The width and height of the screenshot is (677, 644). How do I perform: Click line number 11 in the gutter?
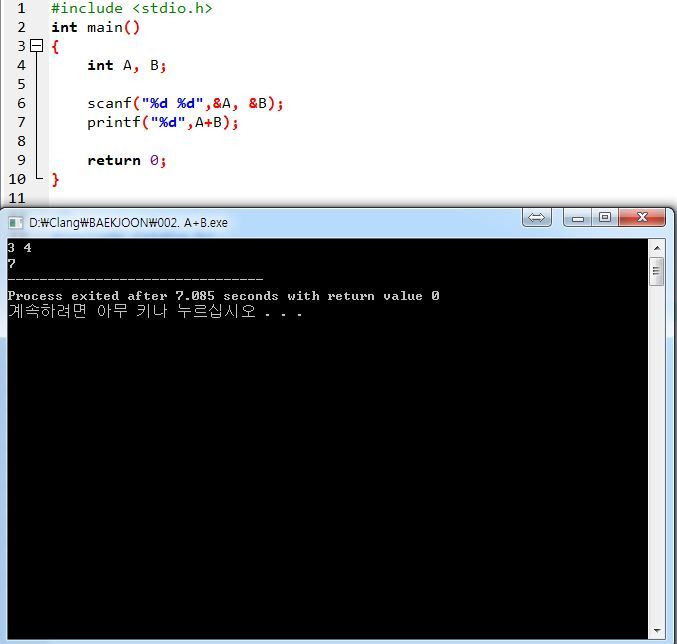coord(17,198)
